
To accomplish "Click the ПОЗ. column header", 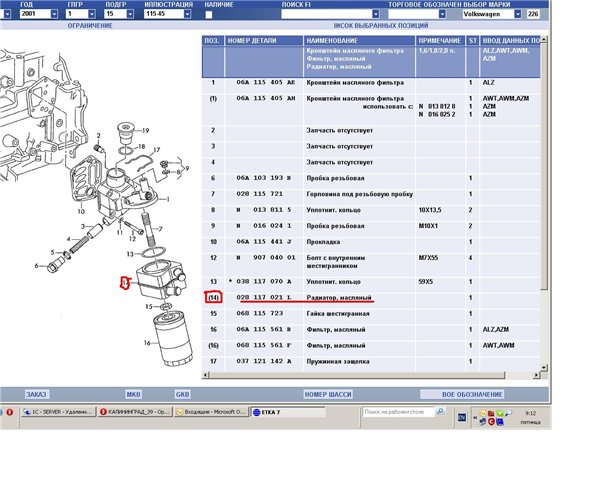I will tap(213, 41).
